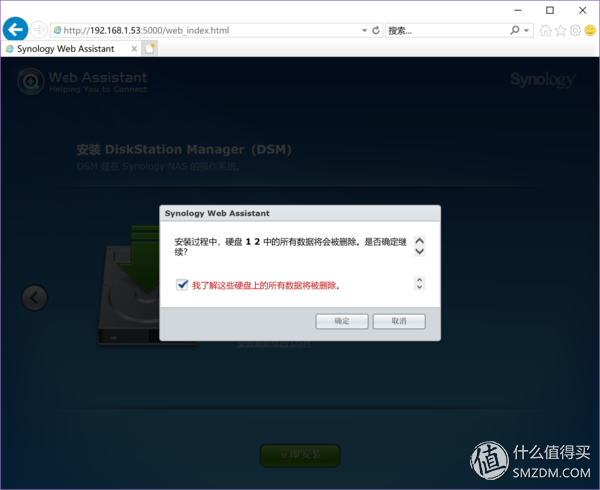This screenshot has height=490, width=600.
Task: Click the previous-step left arrow circle
Action: [34, 298]
